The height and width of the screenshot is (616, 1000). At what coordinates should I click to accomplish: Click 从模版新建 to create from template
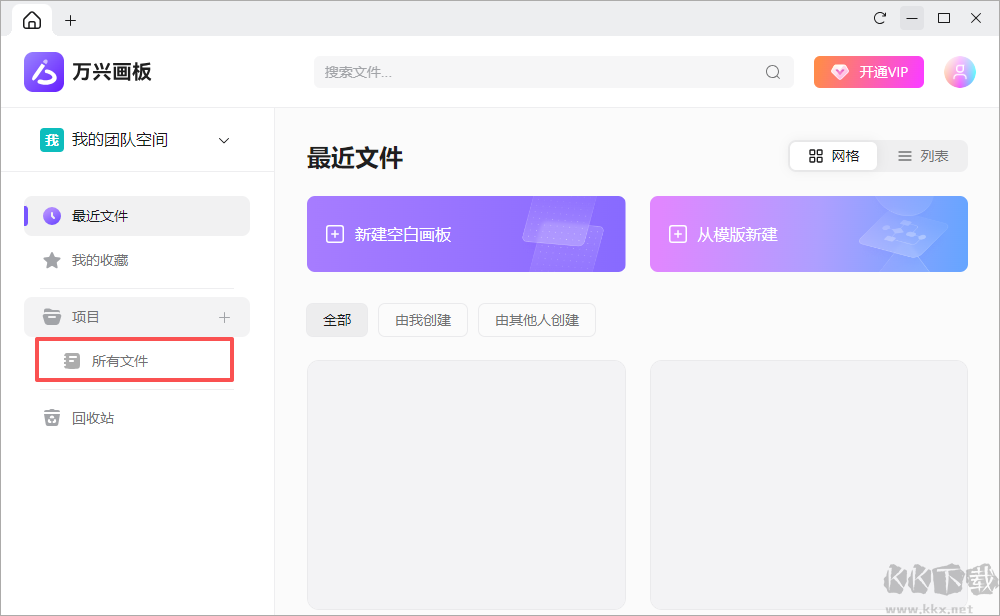click(x=808, y=233)
